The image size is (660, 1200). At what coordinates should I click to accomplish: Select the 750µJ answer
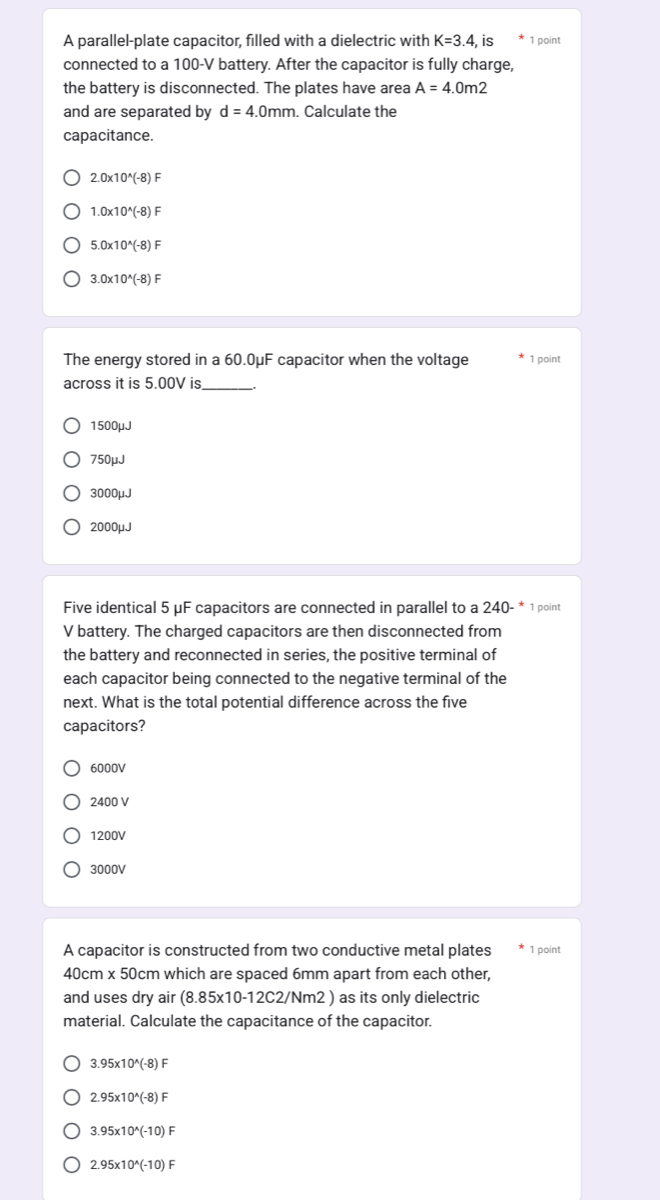click(72, 460)
